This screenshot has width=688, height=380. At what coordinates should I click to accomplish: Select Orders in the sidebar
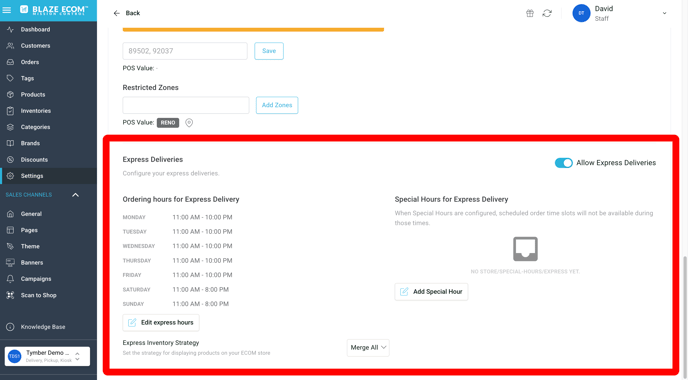[x=30, y=62]
